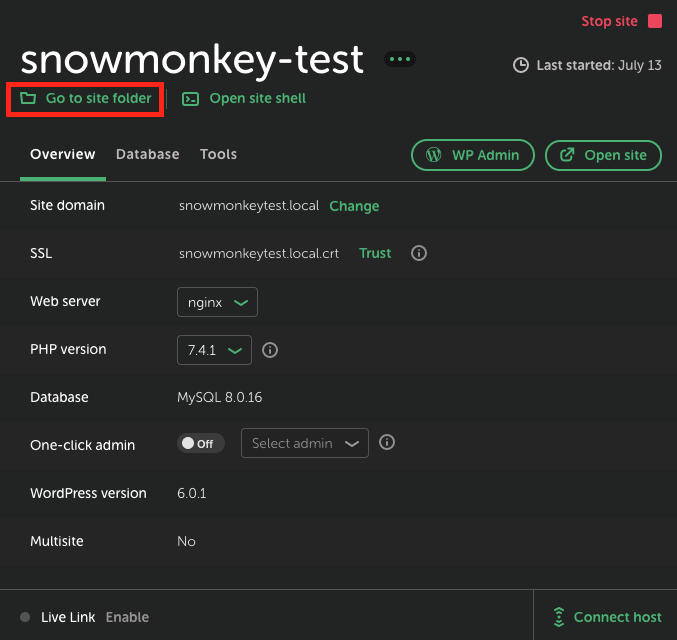Click the clock icon near Last started
Screen dimensions: 677x640
click(521, 65)
